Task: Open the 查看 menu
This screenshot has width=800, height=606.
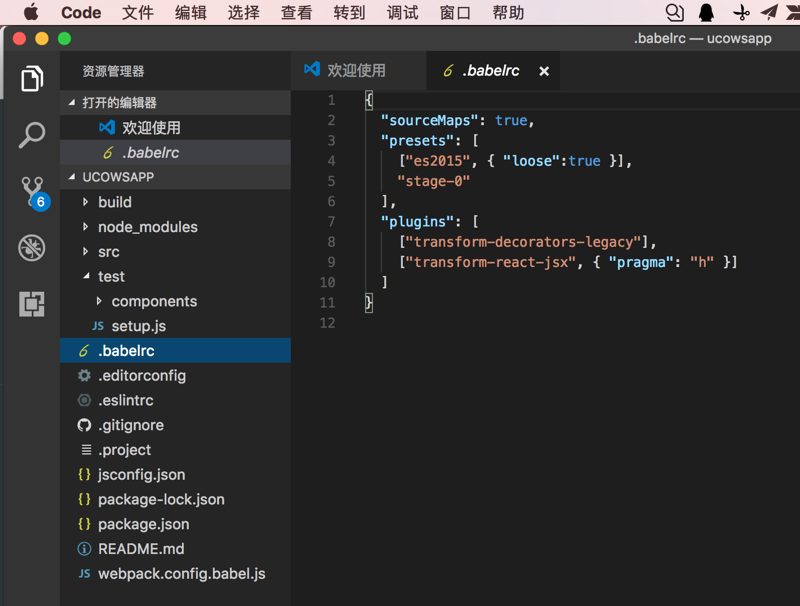Action: pyautogui.click(x=296, y=12)
